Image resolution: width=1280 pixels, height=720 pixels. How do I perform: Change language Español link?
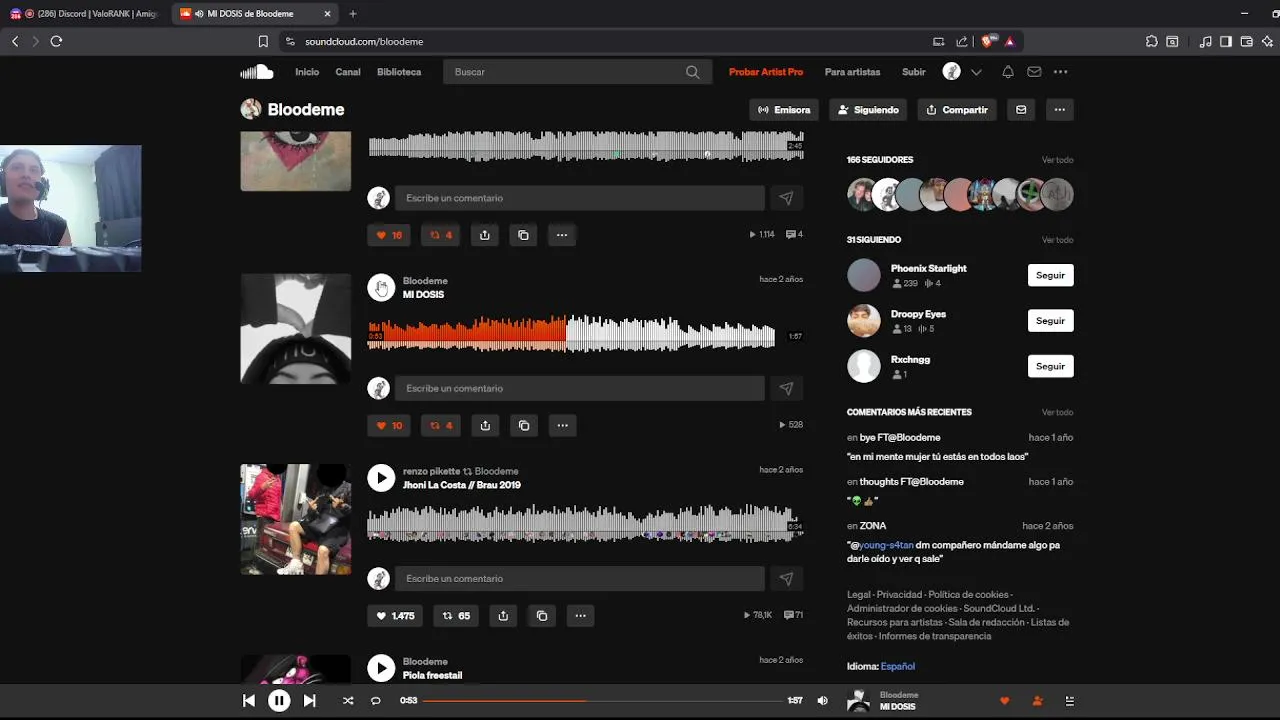(x=898, y=666)
